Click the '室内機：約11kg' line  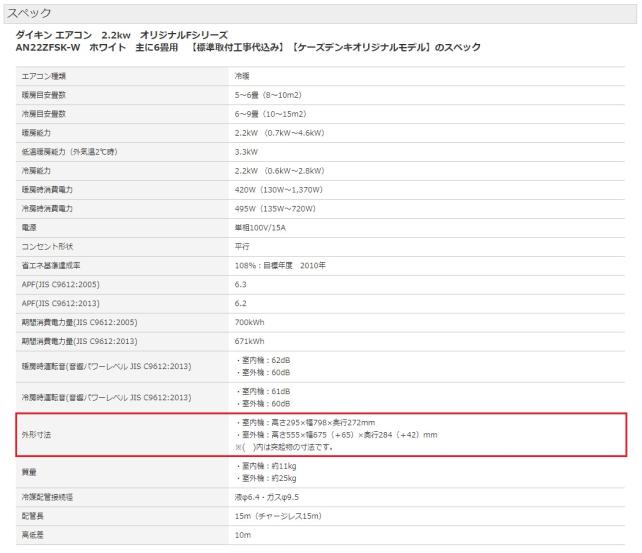coord(266,466)
